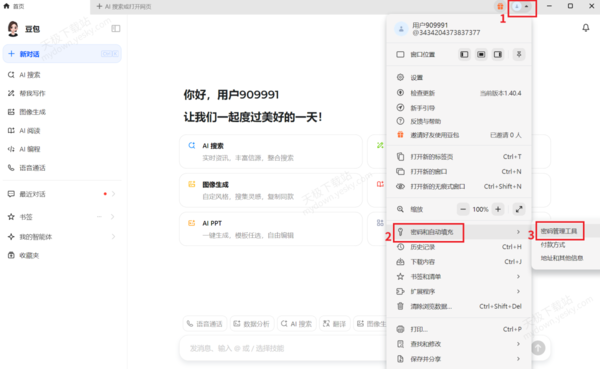Choose 反馈与帮助 in the menu
Screen dimensions: 600x369
[x=459, y=121]
